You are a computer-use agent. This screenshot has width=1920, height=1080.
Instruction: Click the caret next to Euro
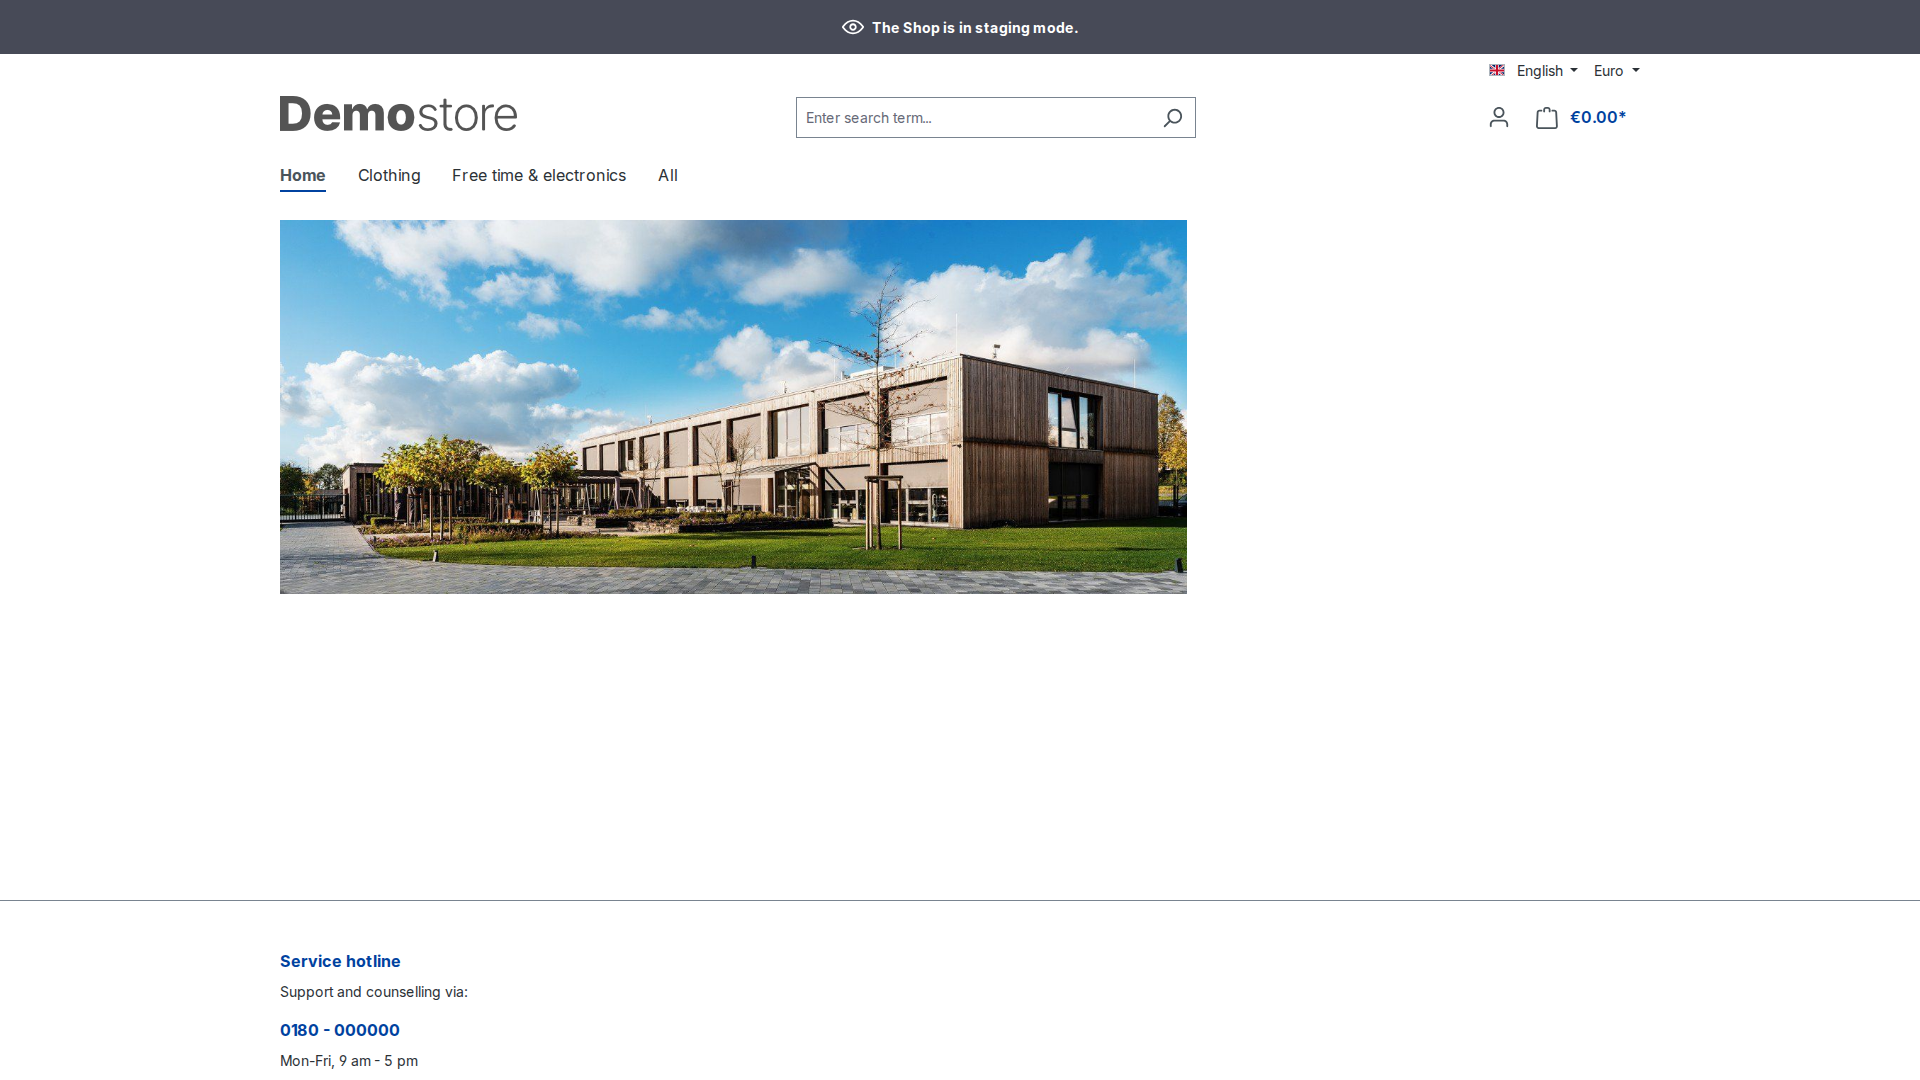coord(1636,70)
